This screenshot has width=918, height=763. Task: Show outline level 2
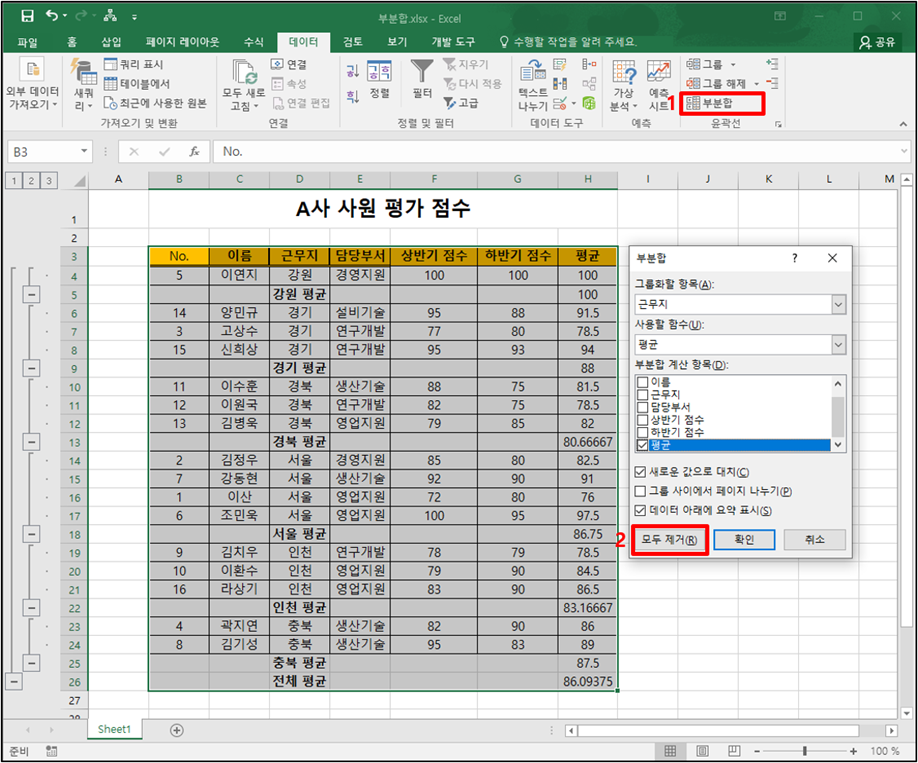click(31, 180)
